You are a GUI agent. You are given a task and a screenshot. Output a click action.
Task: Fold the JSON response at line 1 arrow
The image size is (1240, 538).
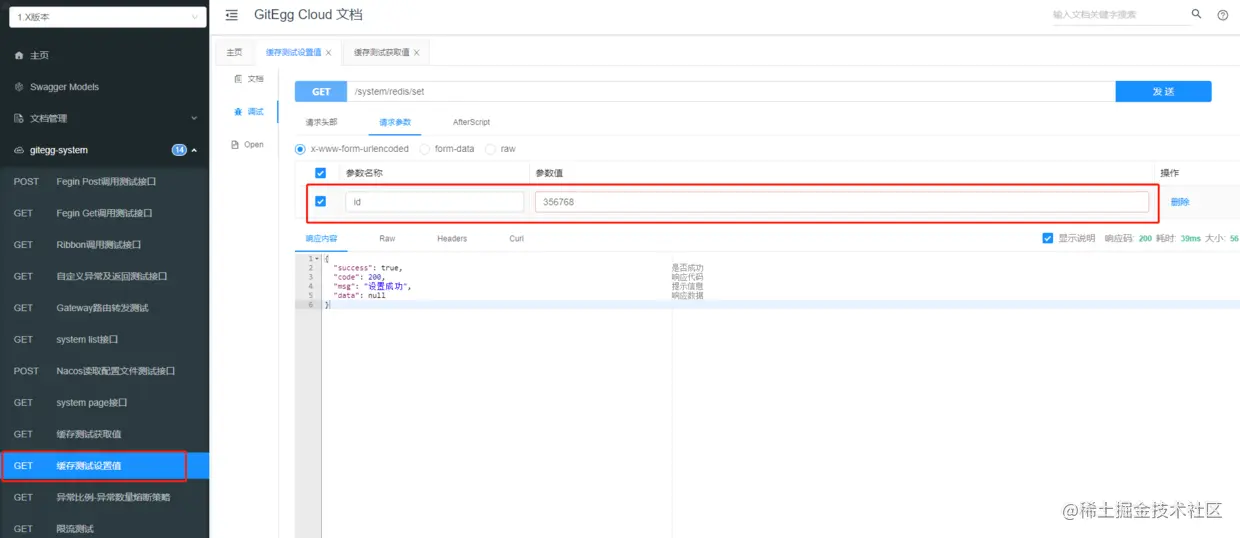point(317,259)
